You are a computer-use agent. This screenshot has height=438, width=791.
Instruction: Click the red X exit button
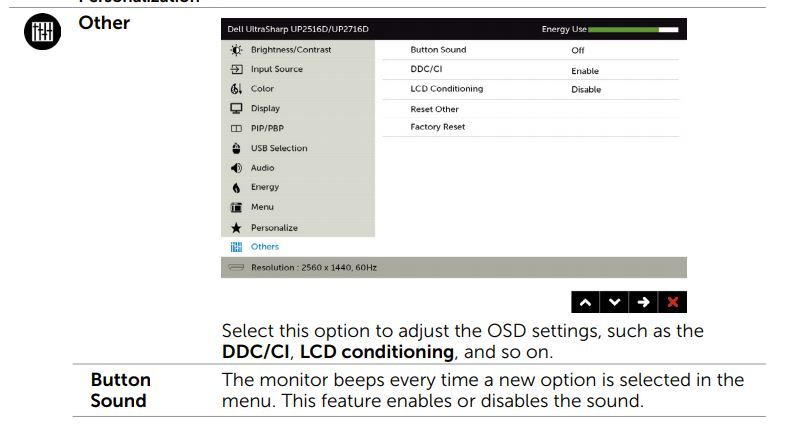click(672, 302)
